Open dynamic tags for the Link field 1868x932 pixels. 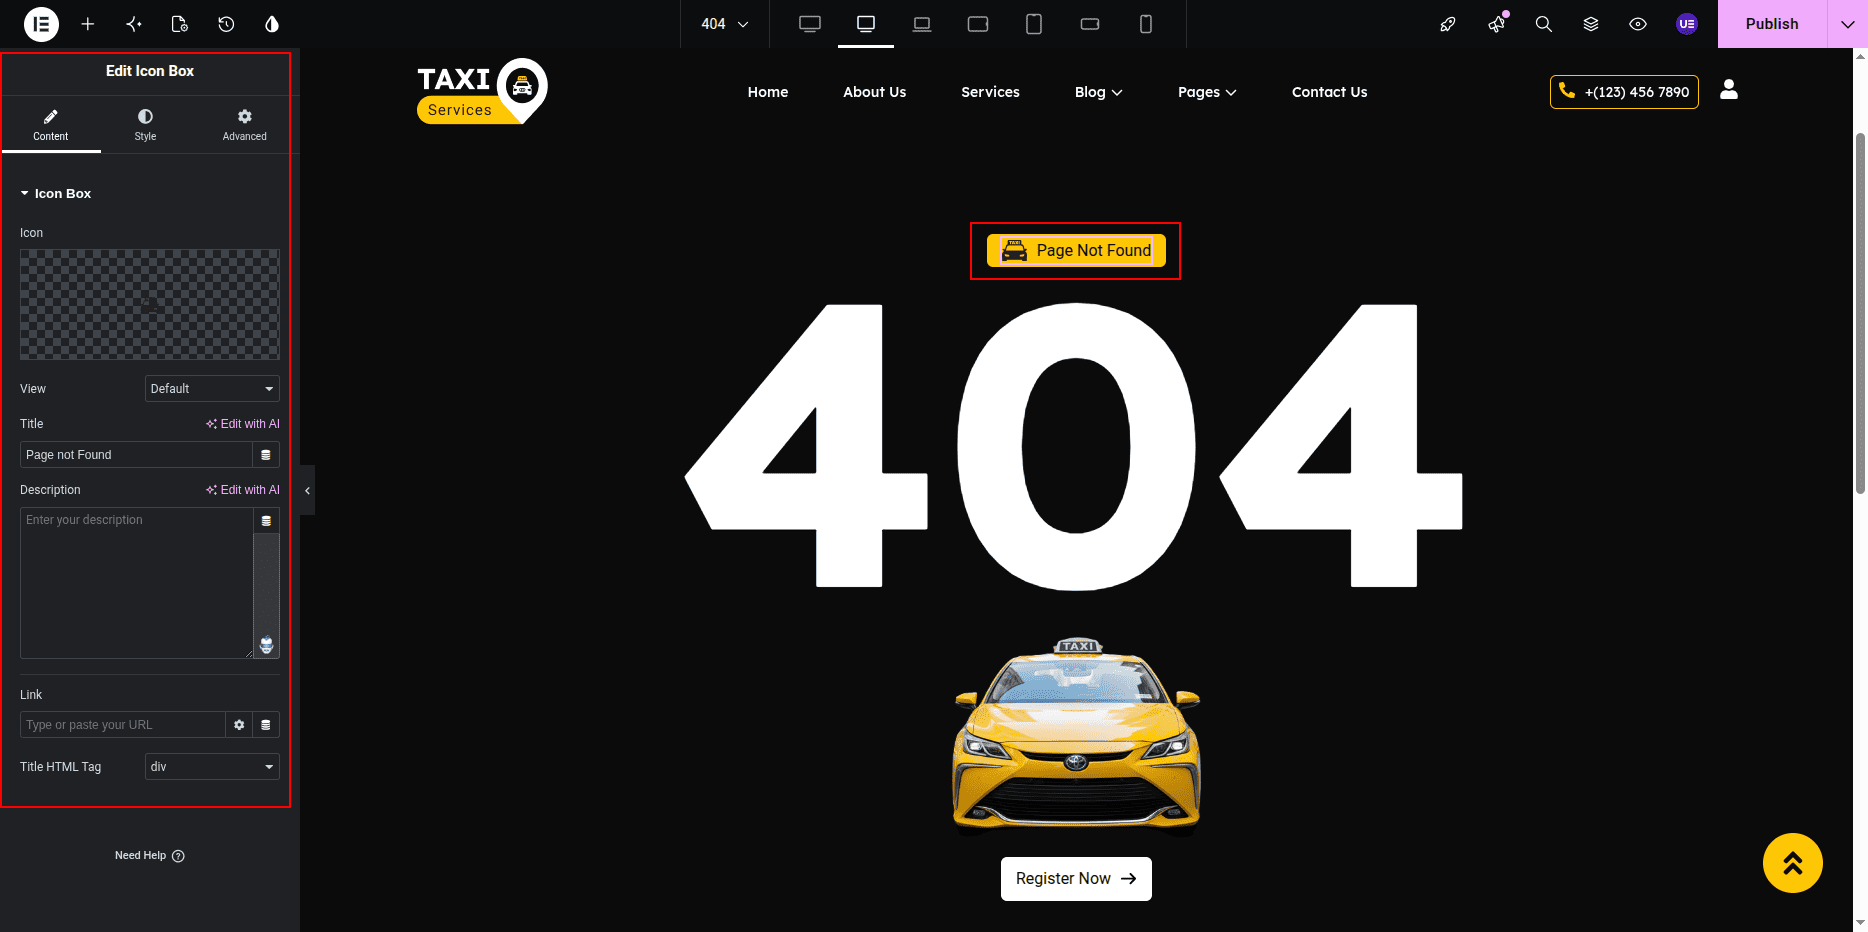[266, 725]
